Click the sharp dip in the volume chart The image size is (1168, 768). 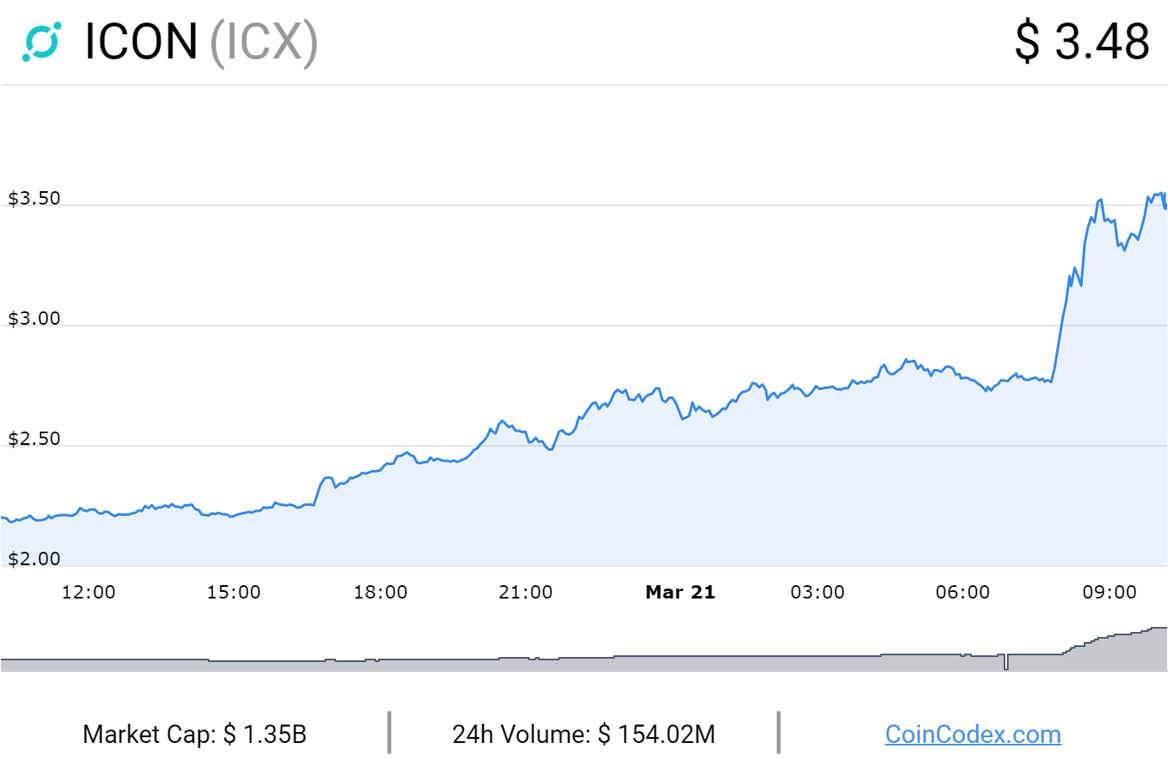[1005, 662]
